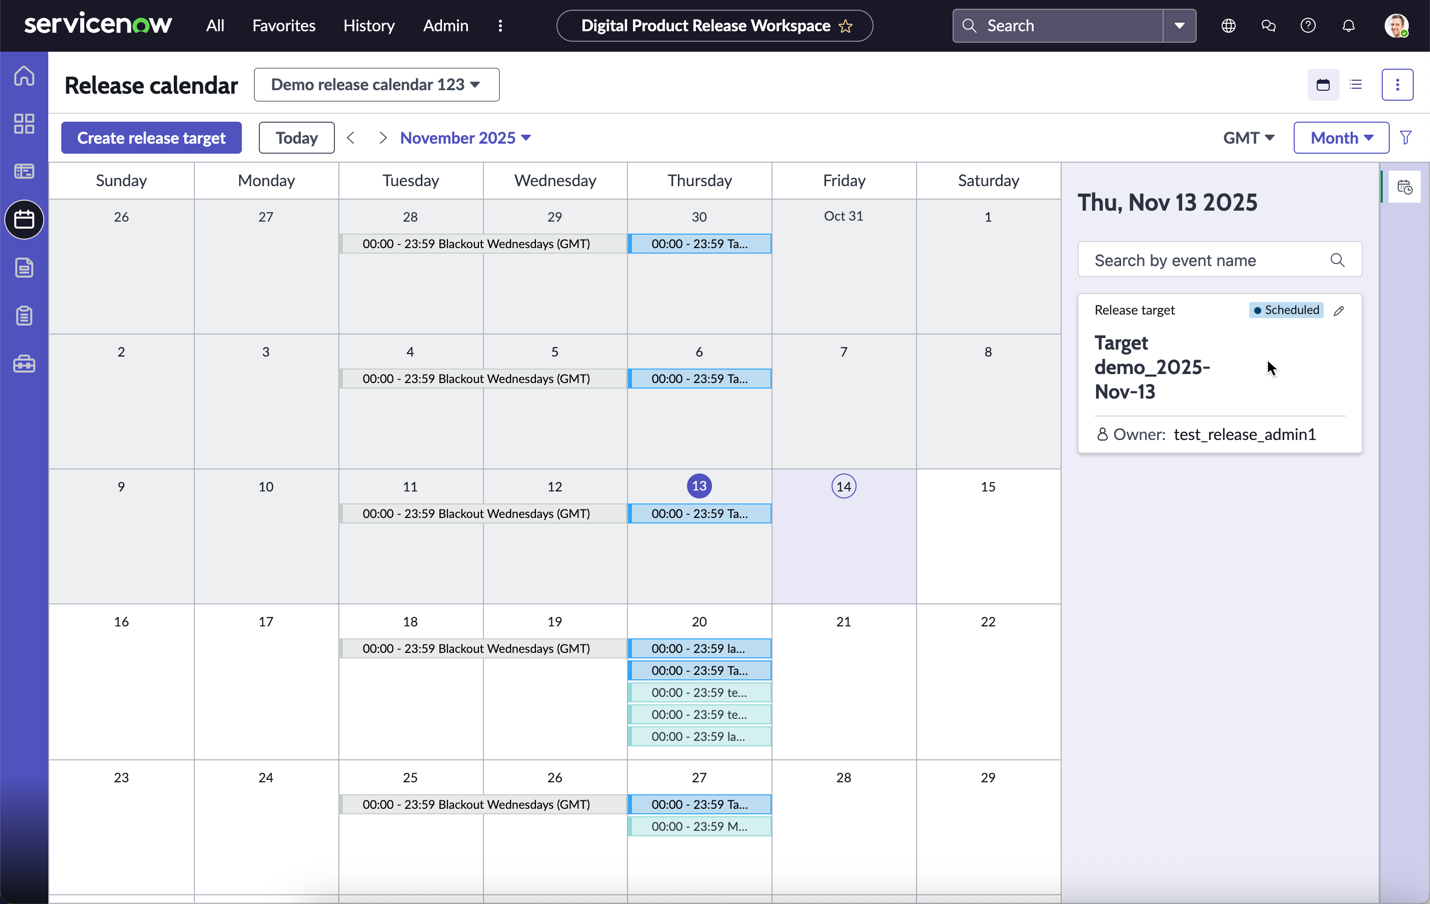Open Blackout Wednesdays event on Nov 25
Screen dimensions: 1430x904
483,805
